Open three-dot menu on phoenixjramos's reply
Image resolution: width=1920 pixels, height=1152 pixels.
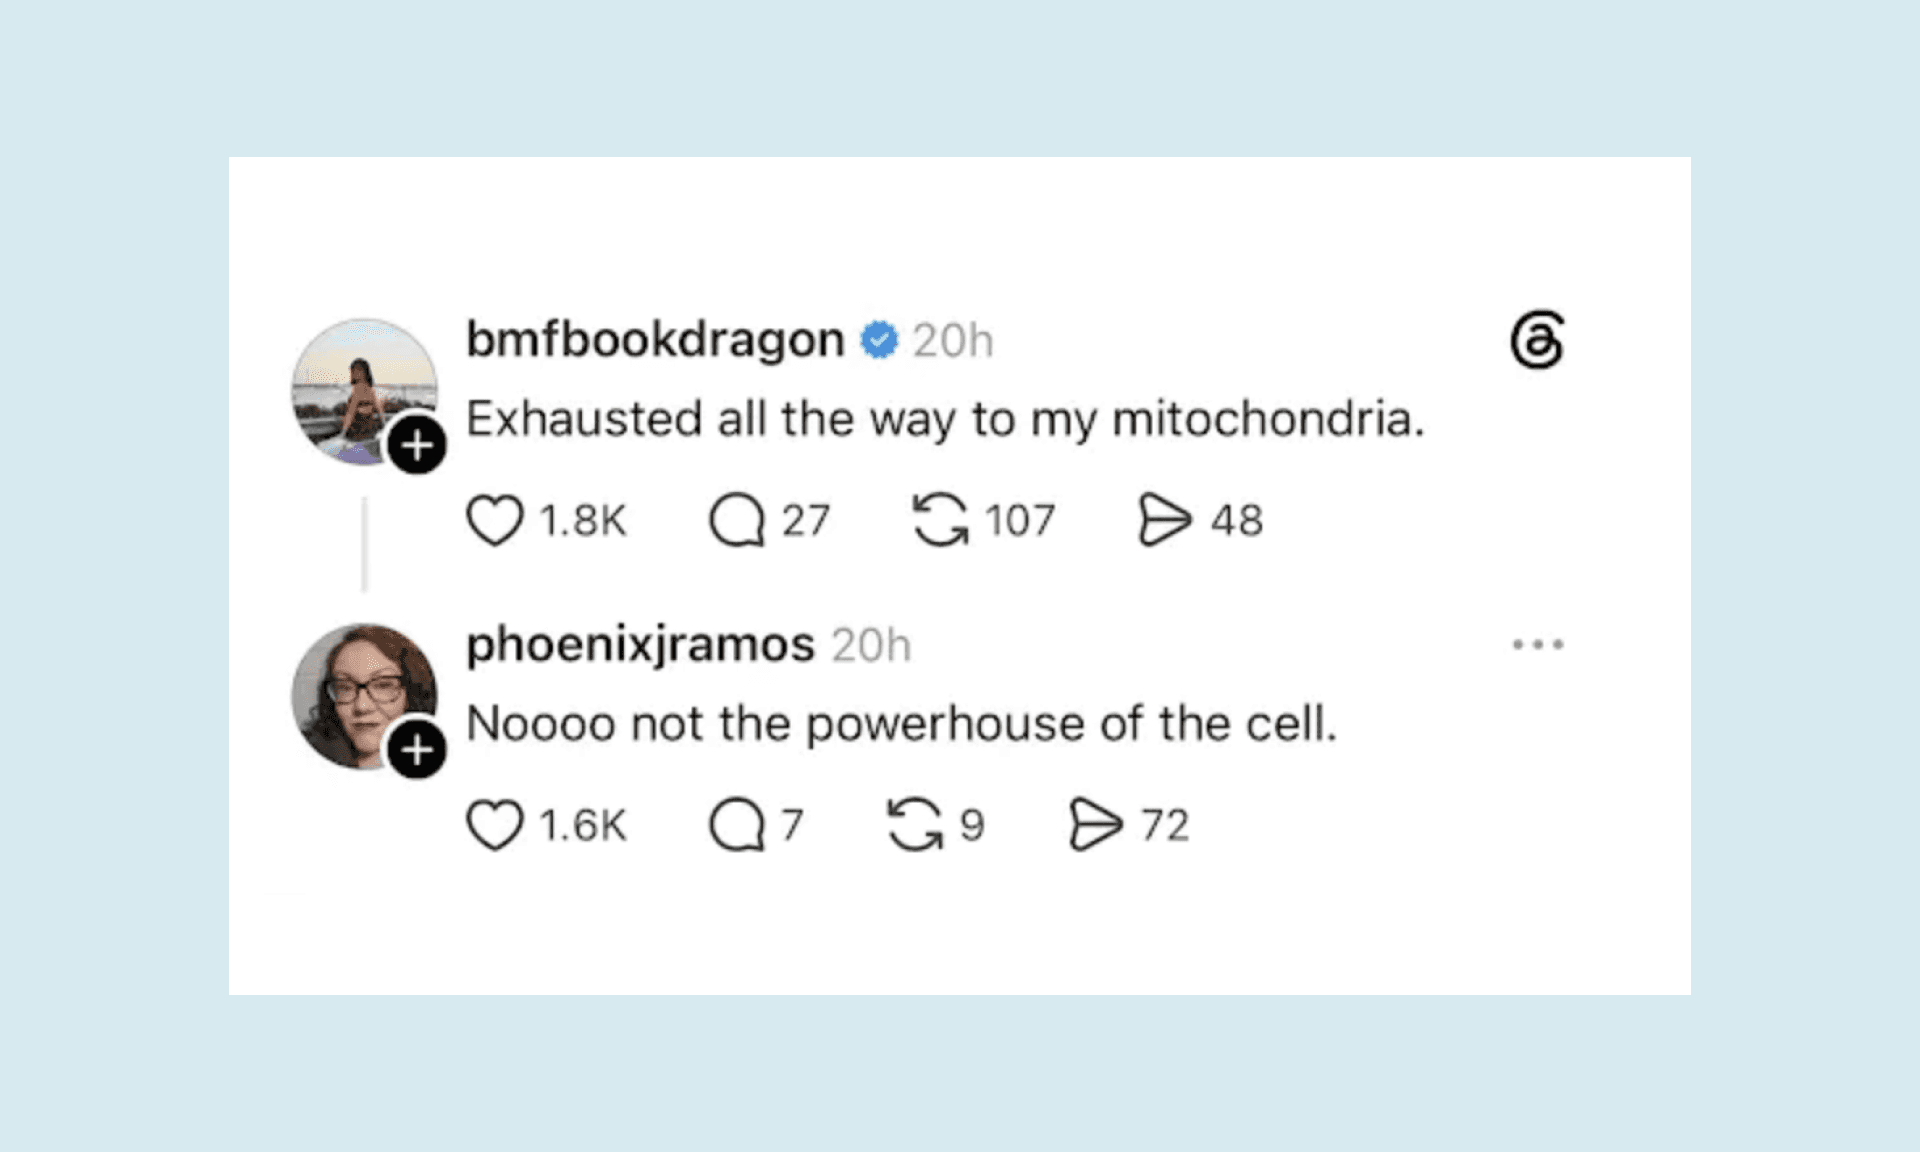pos(1538,645)
